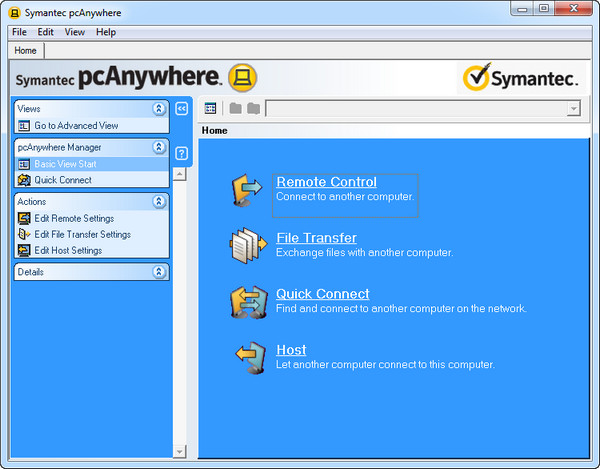Choose Edit File Transfer Settings action
Screen dimensions: 600x469
click(83, 234)
